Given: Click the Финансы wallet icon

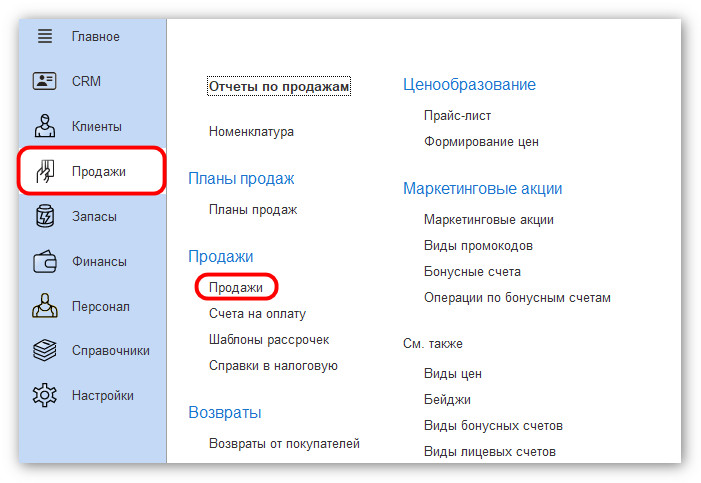Looking at the screenshot, I should 45,261.
